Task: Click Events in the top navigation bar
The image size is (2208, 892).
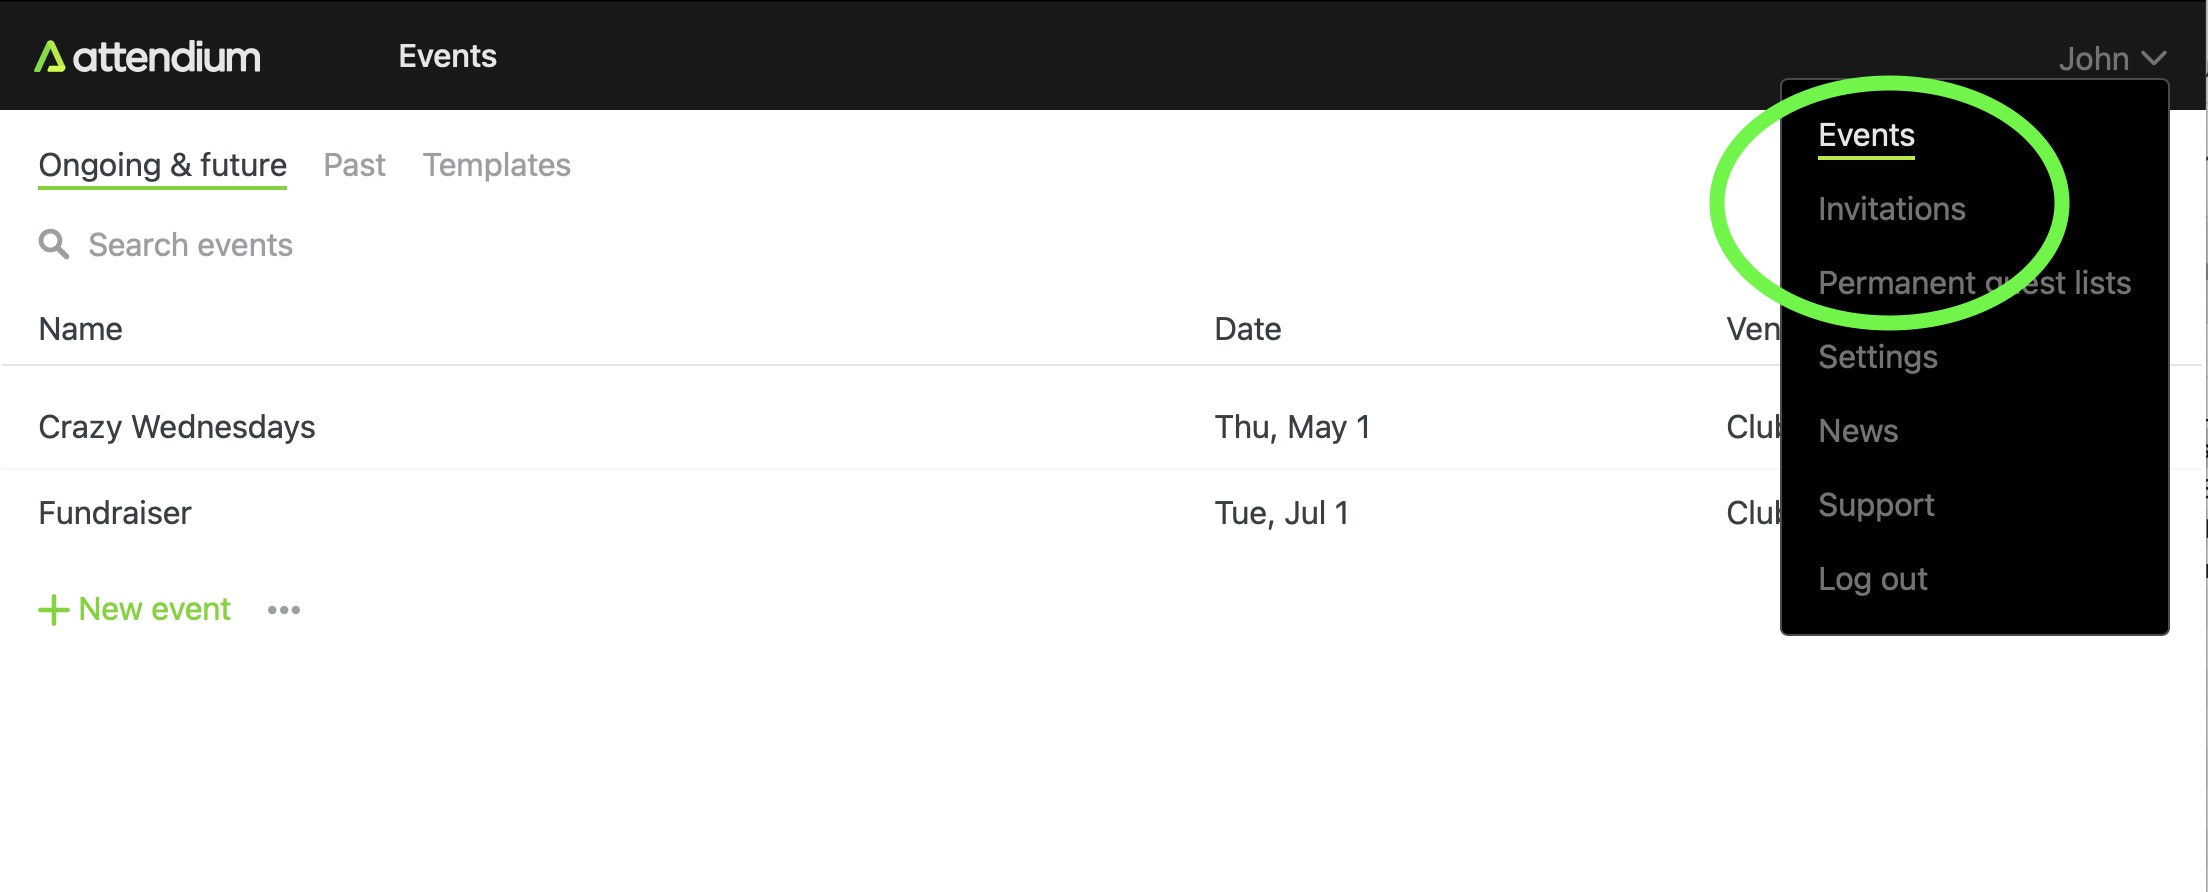Action: pos(447,56)
